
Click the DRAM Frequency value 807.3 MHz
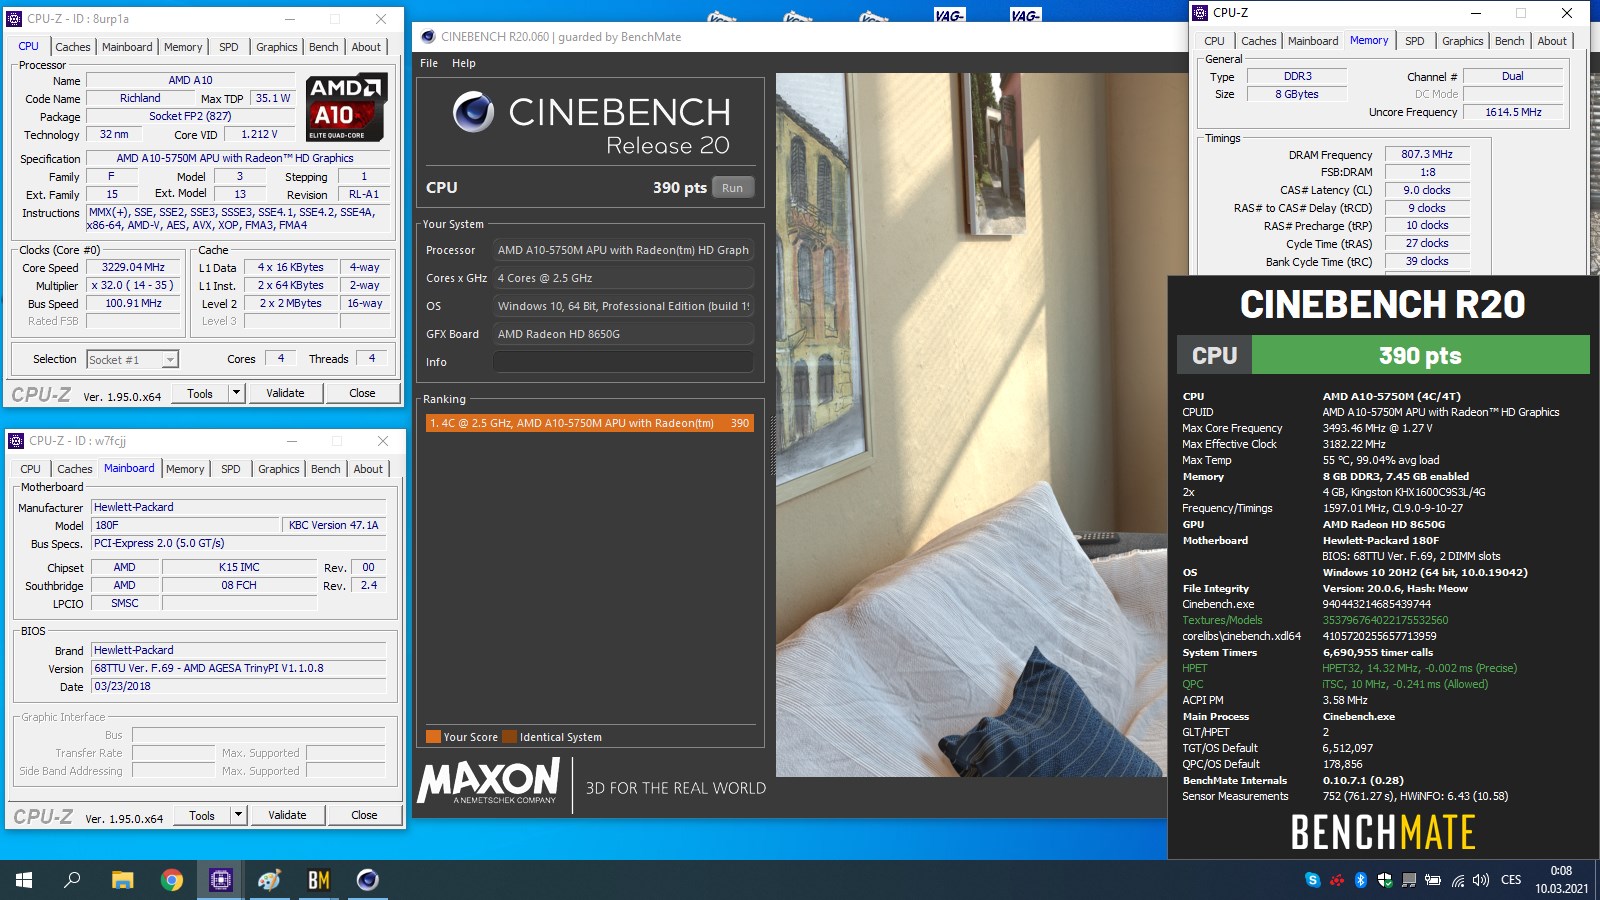pos(1427,154)
